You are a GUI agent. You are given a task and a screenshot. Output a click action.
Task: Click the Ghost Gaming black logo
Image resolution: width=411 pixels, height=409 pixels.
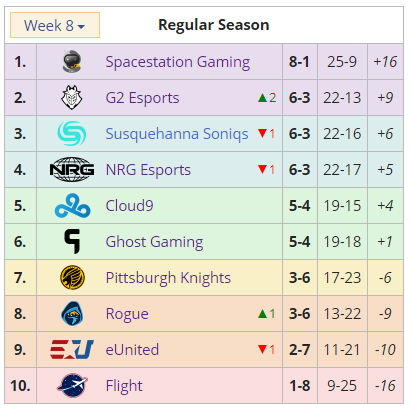[x=72, y=241]
